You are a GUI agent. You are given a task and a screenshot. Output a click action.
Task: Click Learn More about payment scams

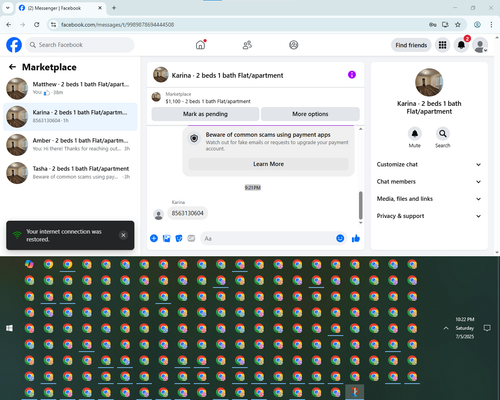(x=268, y=164)
